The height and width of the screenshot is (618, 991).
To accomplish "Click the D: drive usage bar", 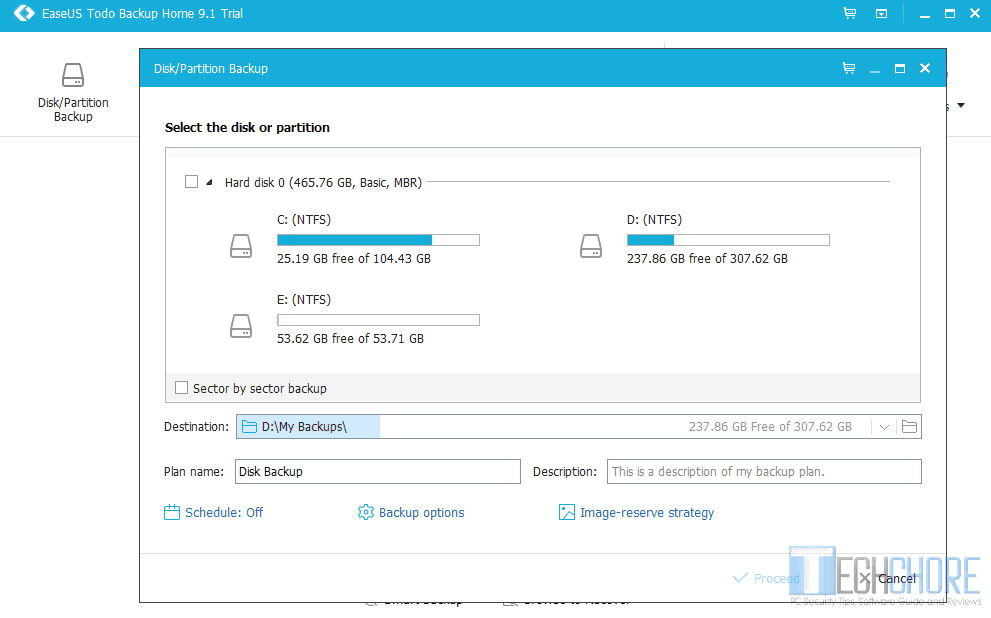I will click(728, 240).
